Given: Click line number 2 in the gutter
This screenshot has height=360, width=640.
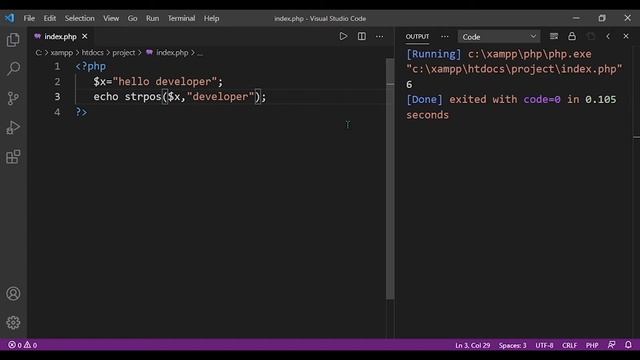Looking at the screenshot, I should [x=57, y=82].
